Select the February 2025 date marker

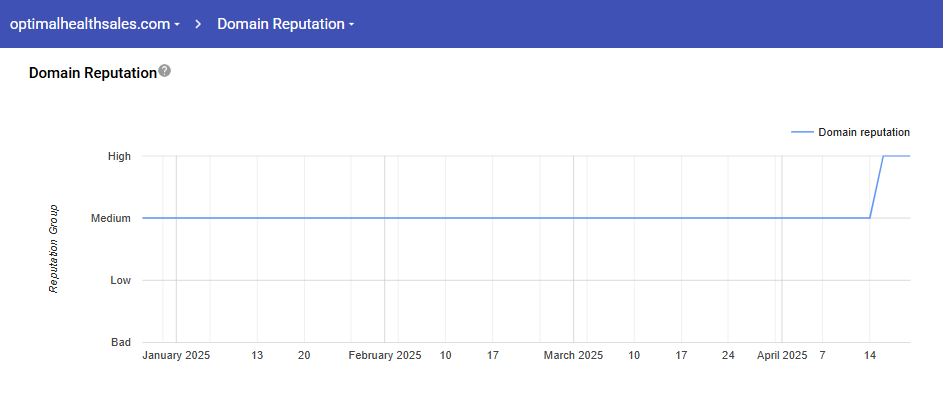385,355
